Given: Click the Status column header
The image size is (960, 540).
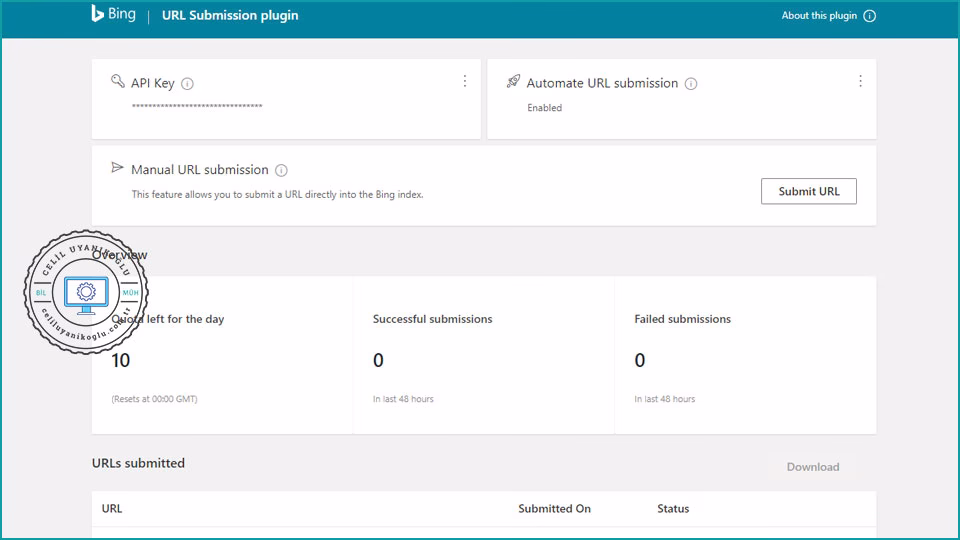Looking at the screenshot, I should [x=673, y=509].
